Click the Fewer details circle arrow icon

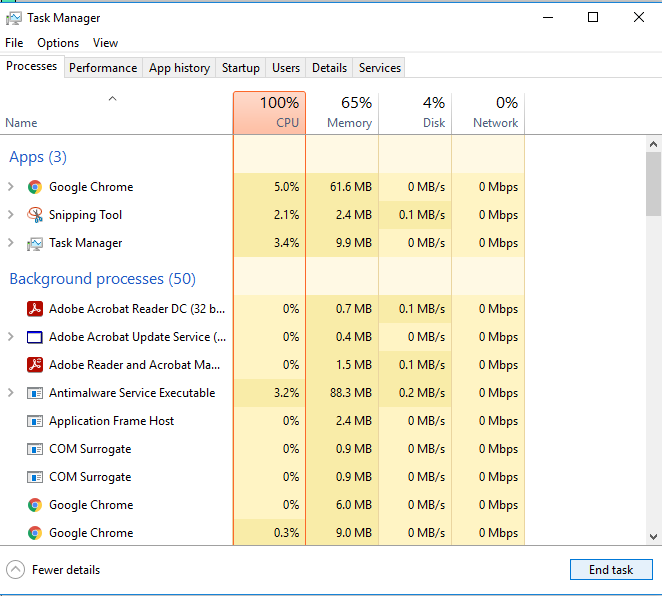click(x=16, y=570)
